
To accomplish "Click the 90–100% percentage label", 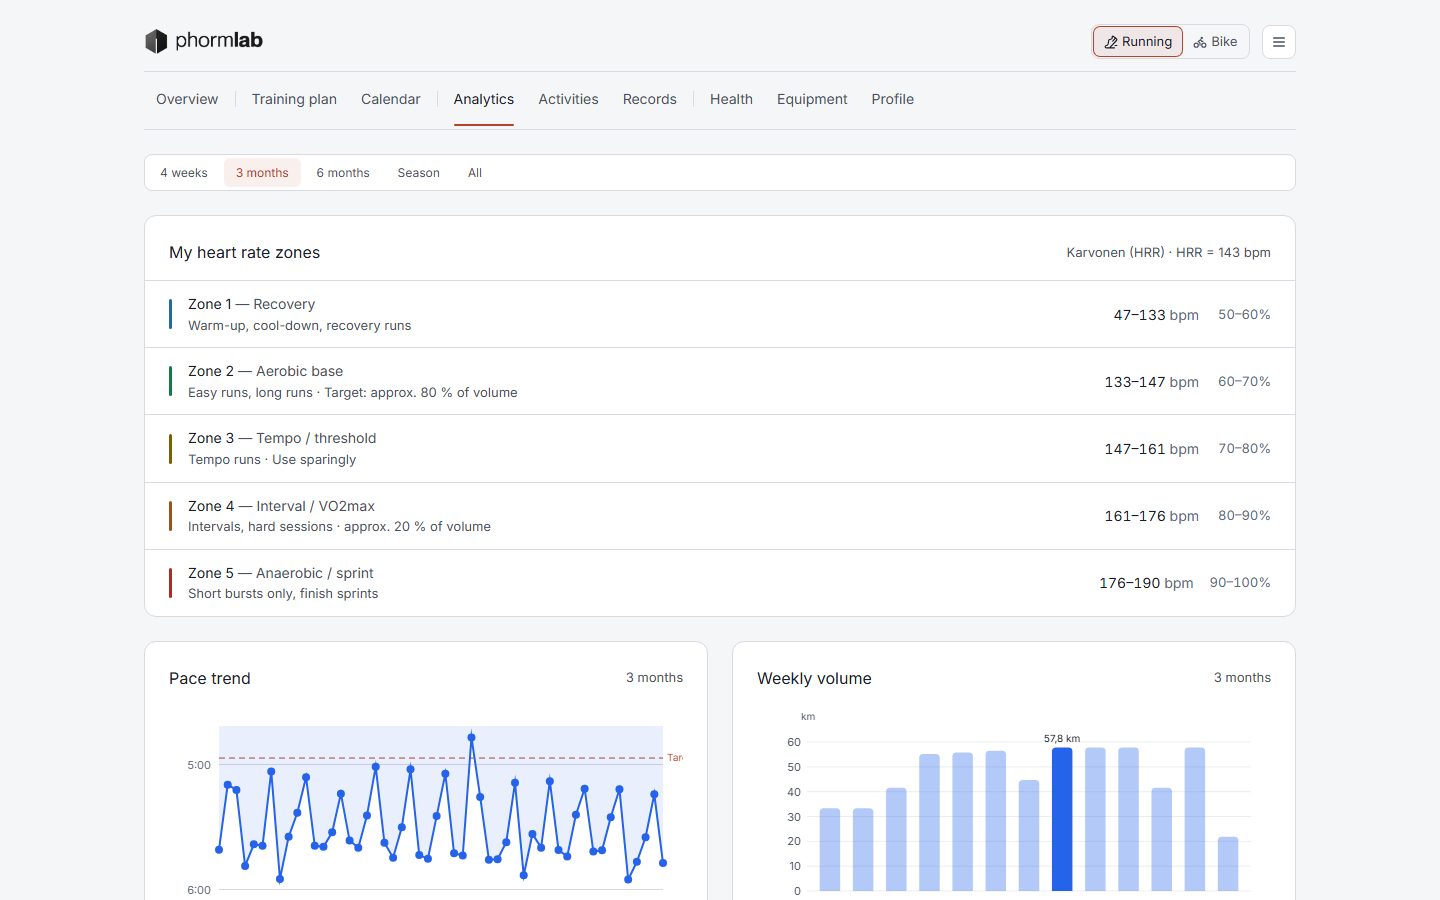I will tap(1240, 582).
